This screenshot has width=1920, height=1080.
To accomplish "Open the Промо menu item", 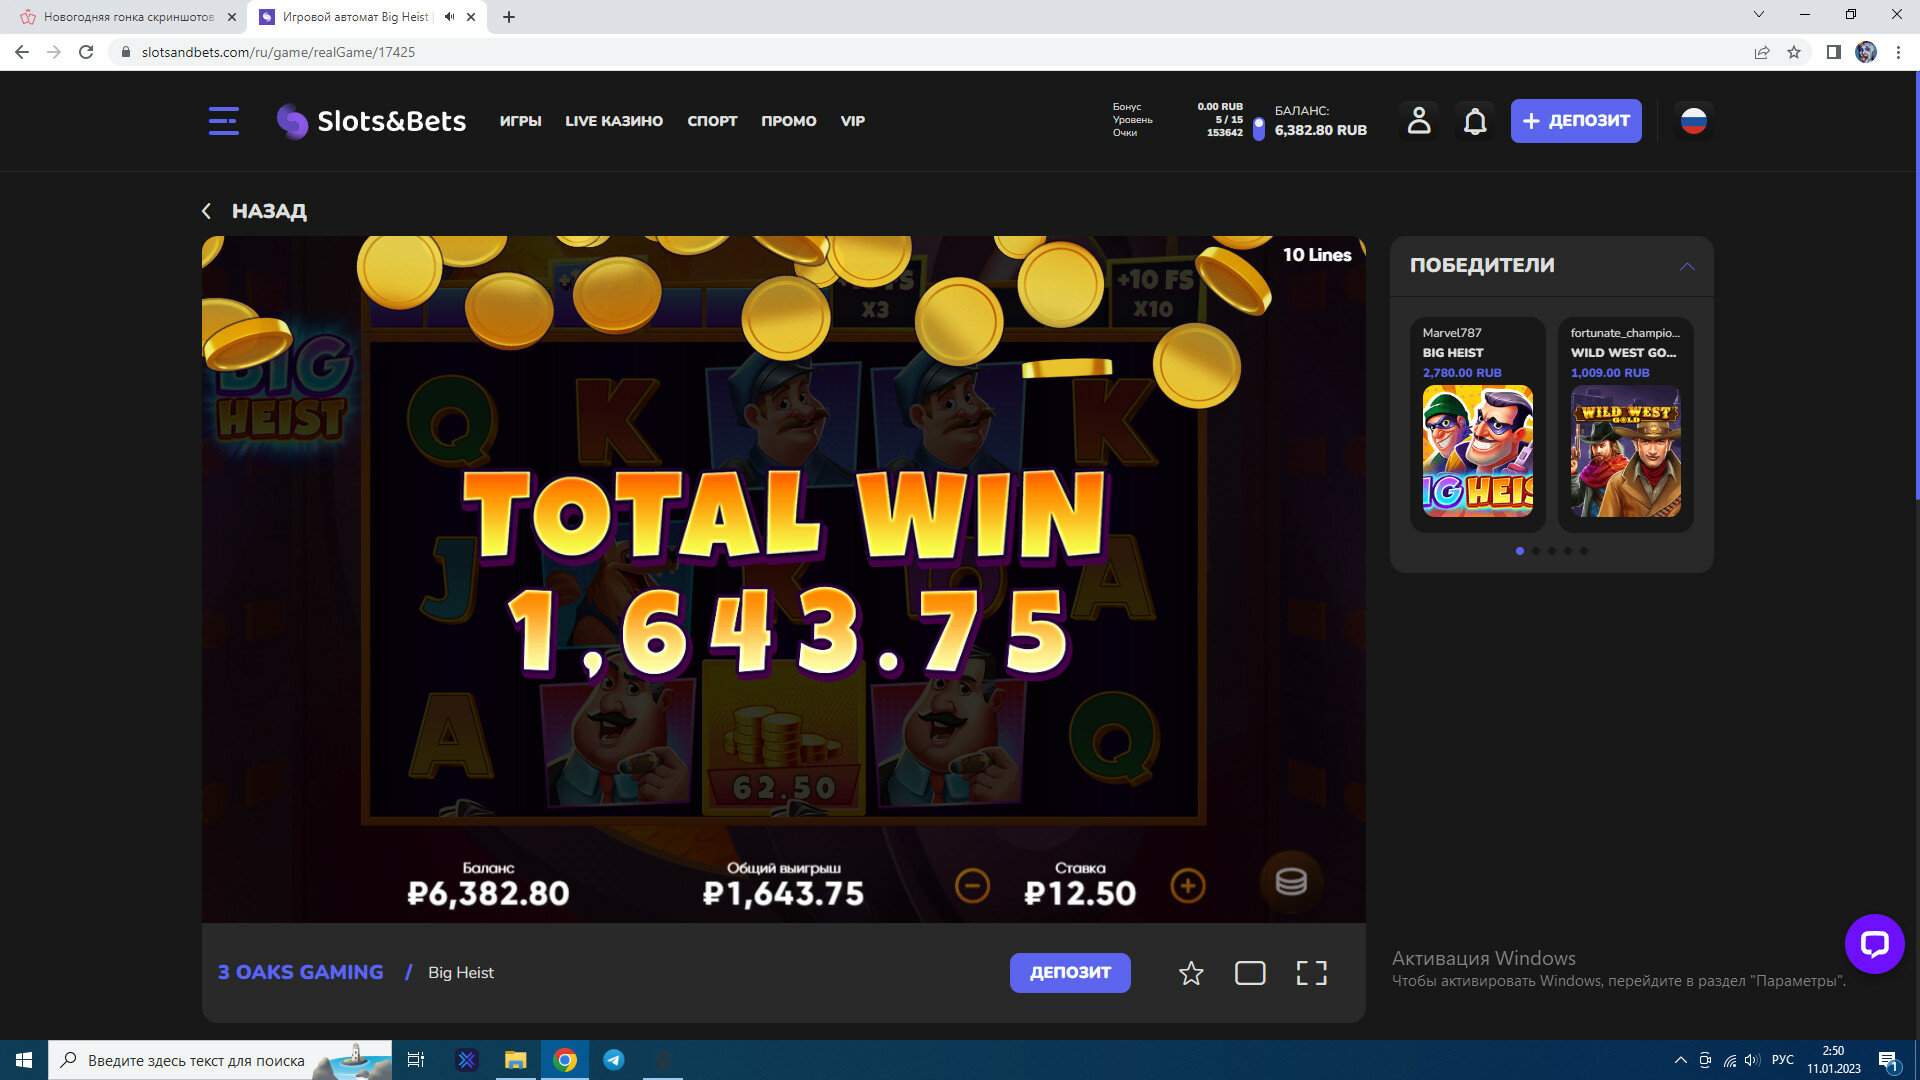I will [788, 121].
